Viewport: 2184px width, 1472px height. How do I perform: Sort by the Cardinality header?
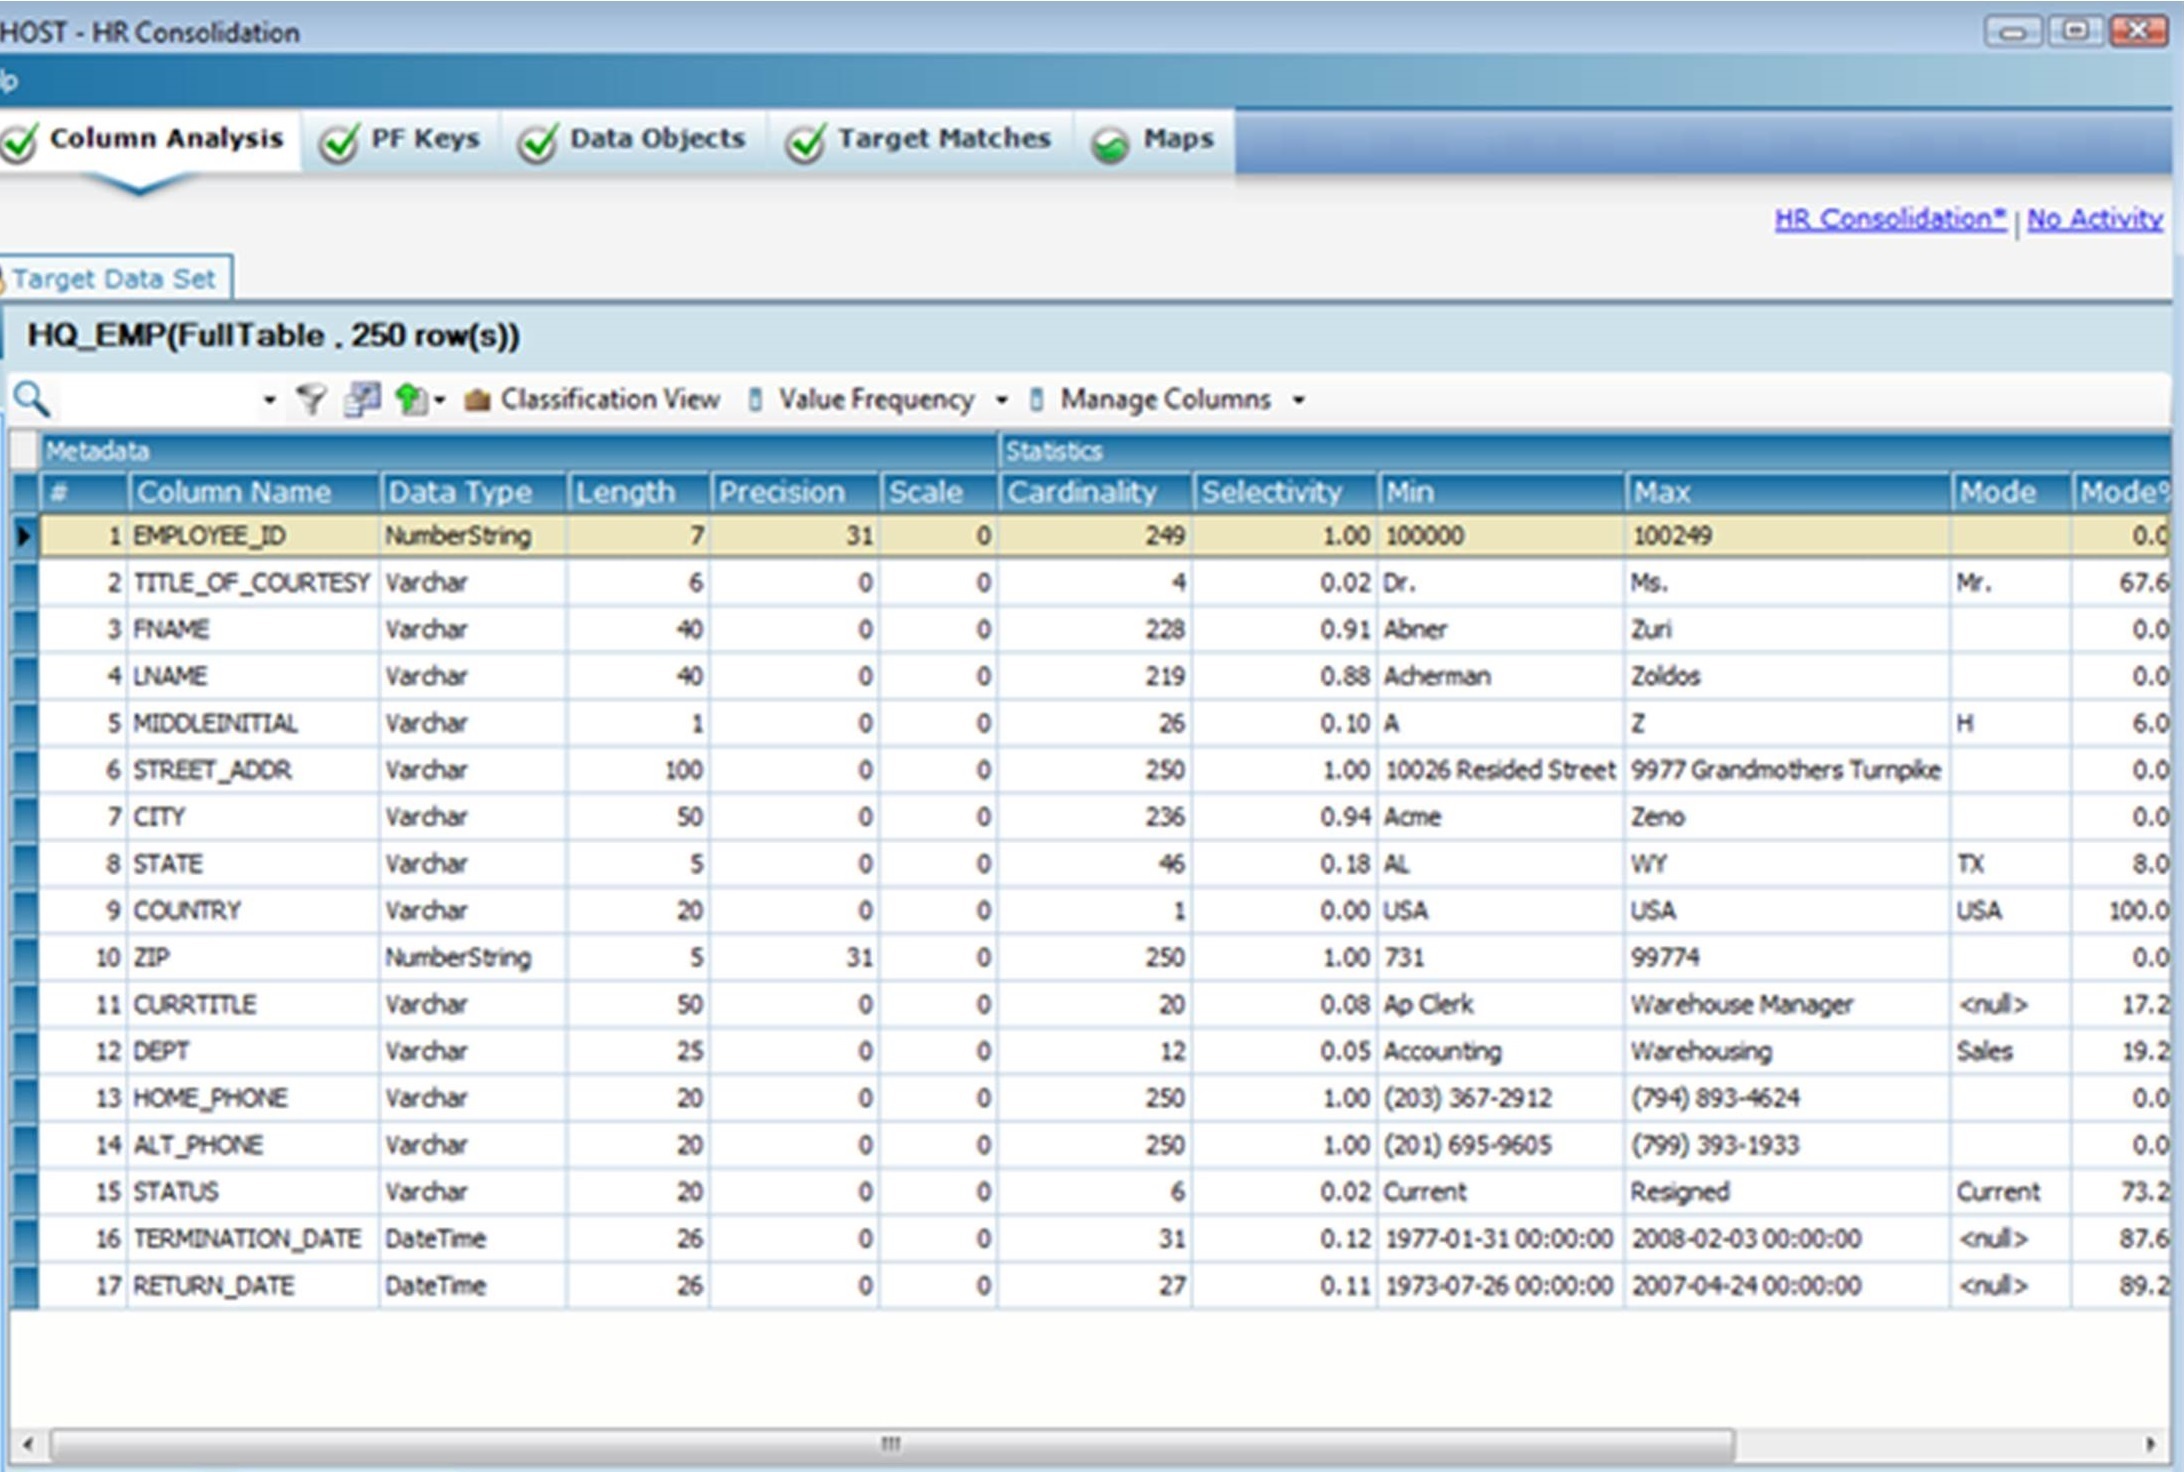click(x=1095, y=492)
